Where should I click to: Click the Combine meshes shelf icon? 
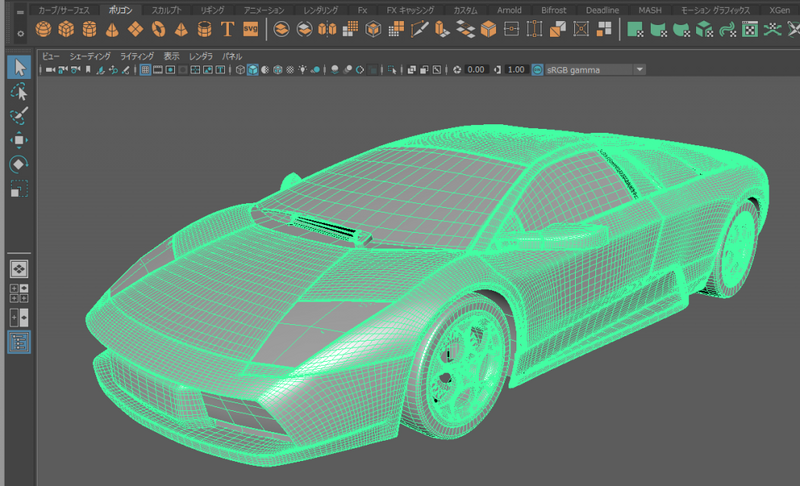tap(281, 30)
